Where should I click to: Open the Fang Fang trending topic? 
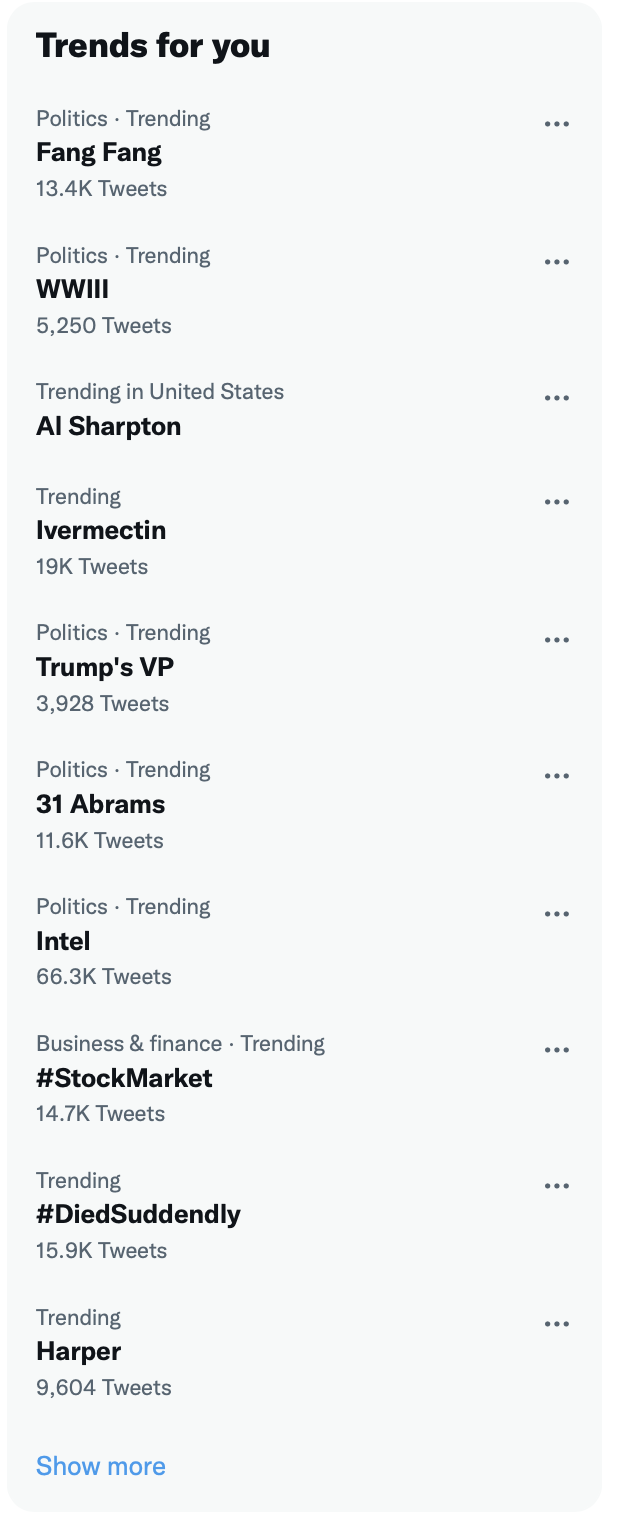(304, 153)
